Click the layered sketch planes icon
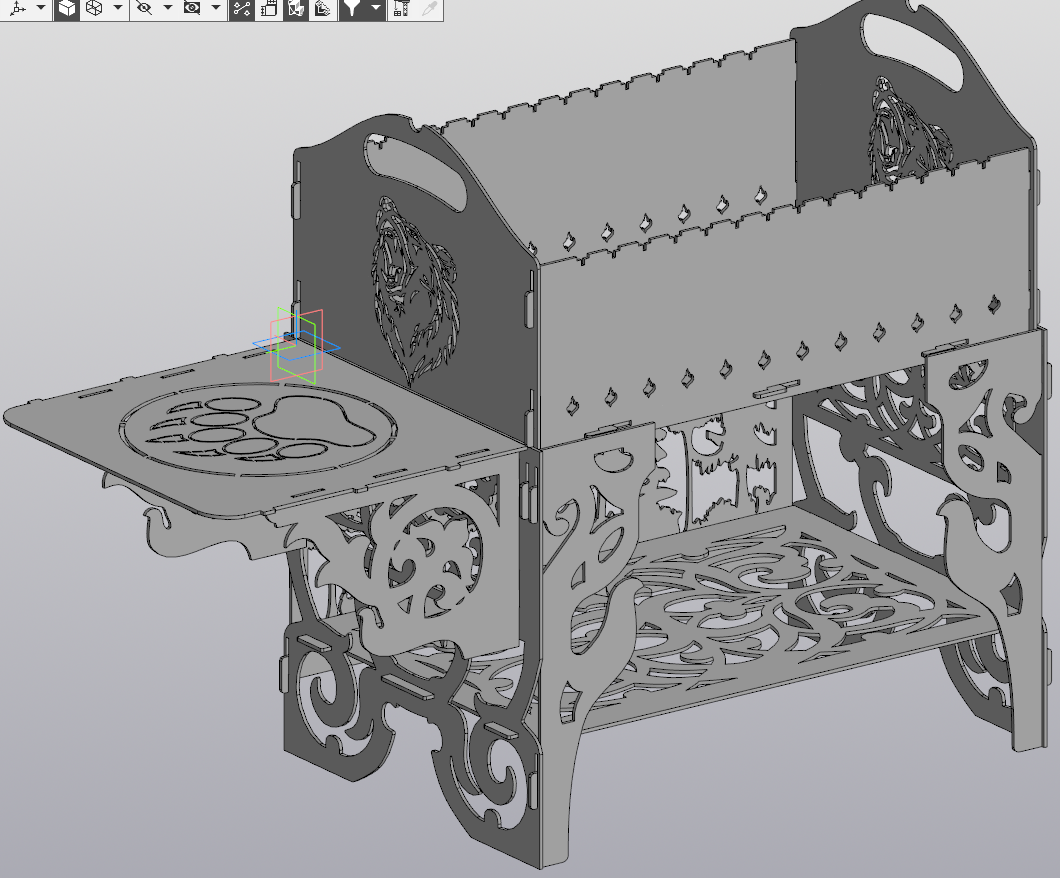Viewport: 1060px width, 878px height. point(322,8)
